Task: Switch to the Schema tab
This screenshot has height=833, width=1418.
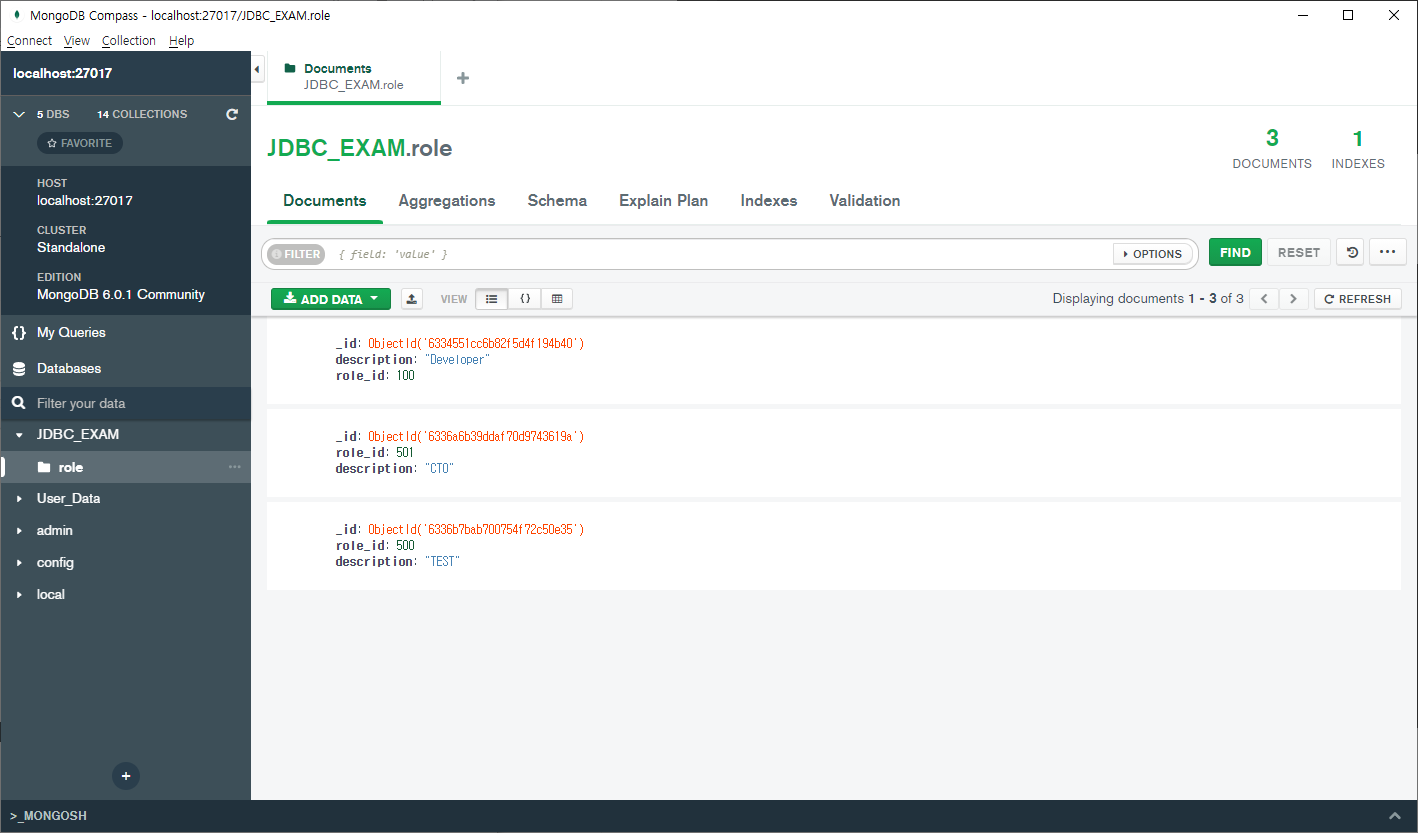Action: [557, 201]
